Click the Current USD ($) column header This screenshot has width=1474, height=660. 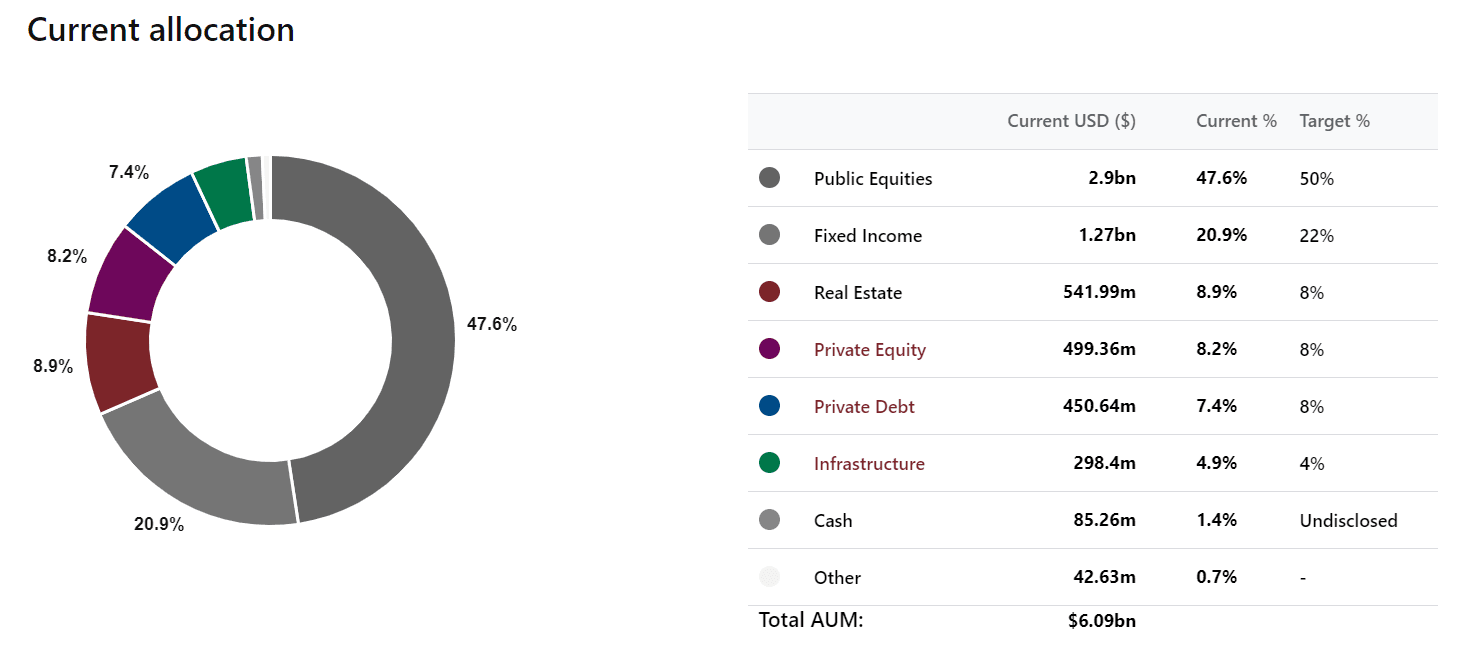tap(1071, 121)
